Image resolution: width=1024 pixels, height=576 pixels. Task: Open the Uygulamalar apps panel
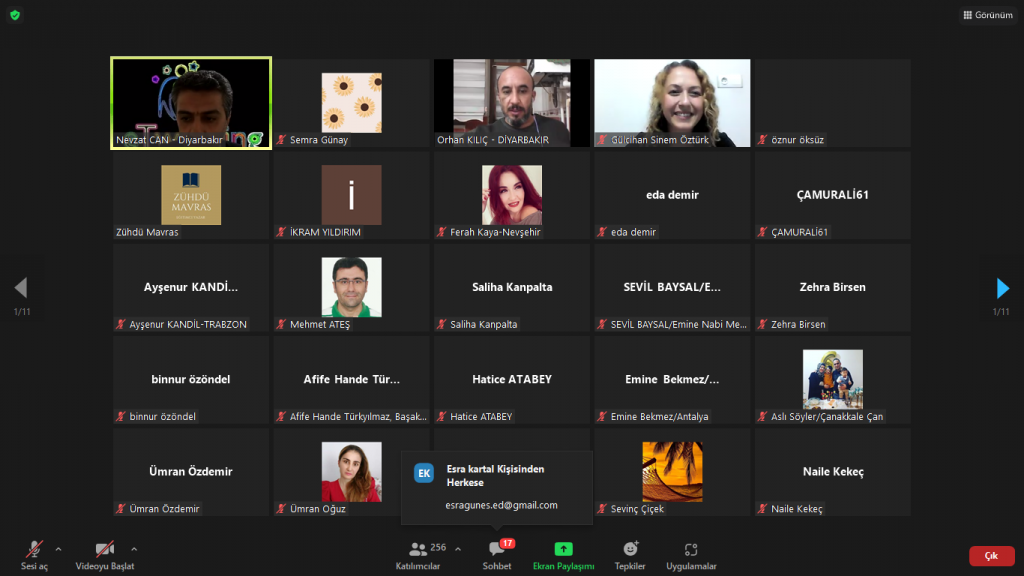click(691, 553)
